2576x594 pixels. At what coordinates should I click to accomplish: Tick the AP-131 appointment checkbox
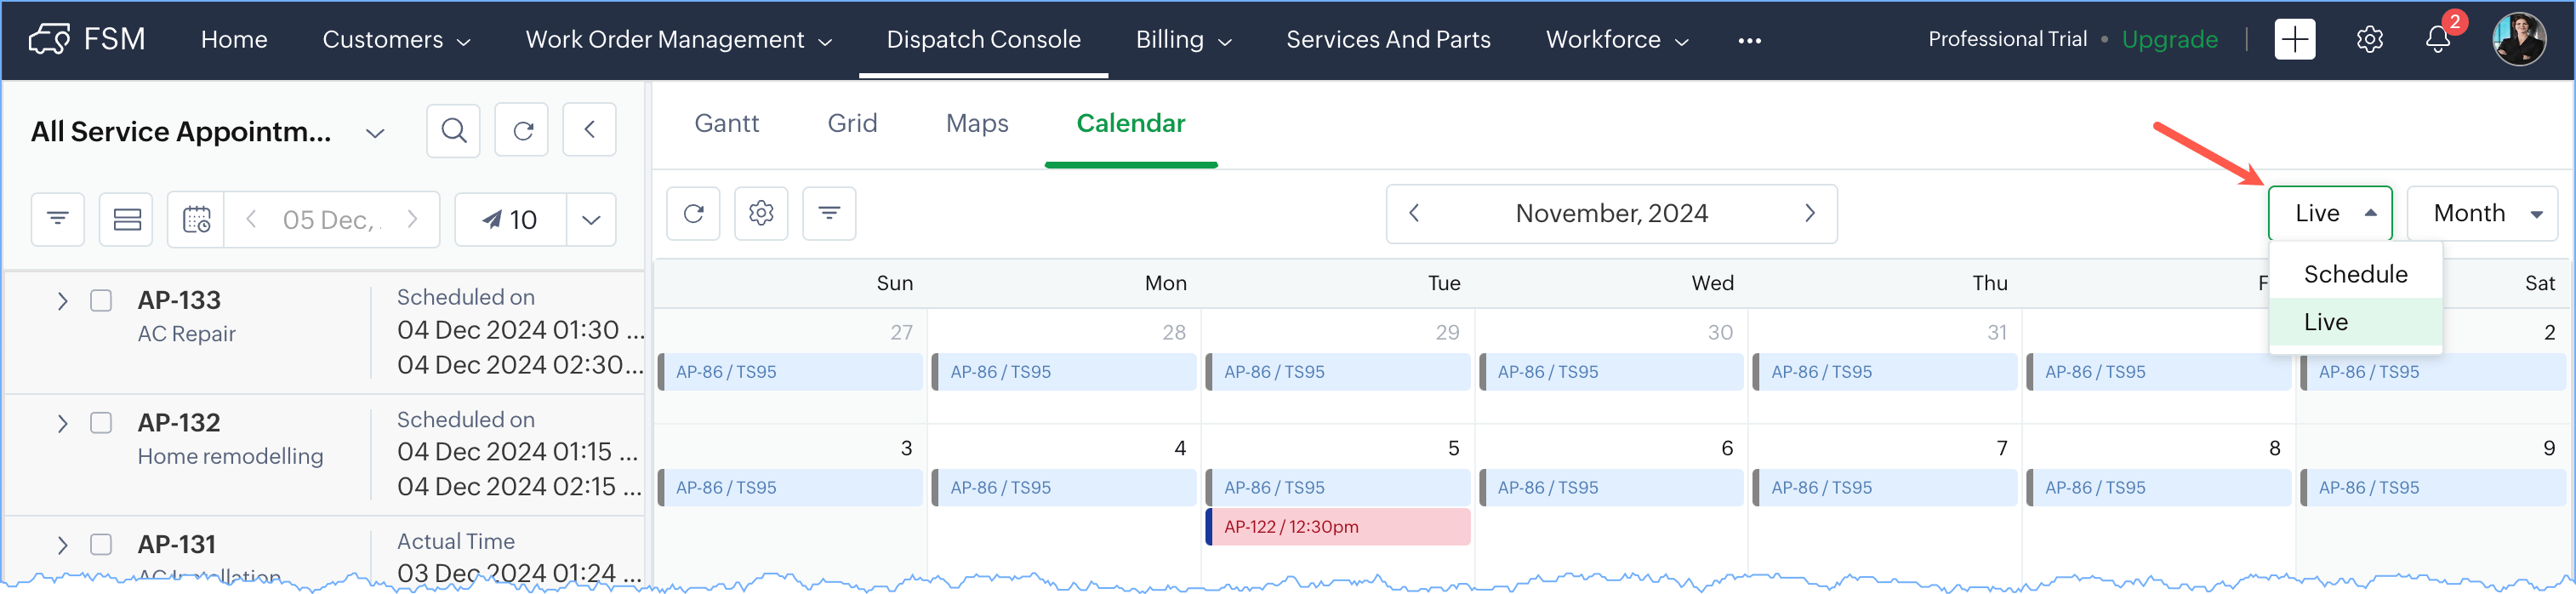pyautogui.click(x=101, y=545)
